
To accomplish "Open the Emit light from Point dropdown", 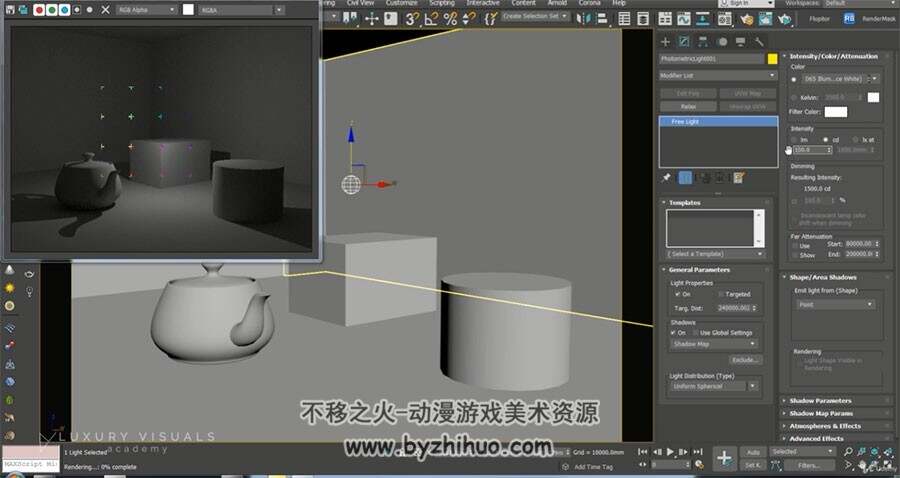I will (835, 305).
